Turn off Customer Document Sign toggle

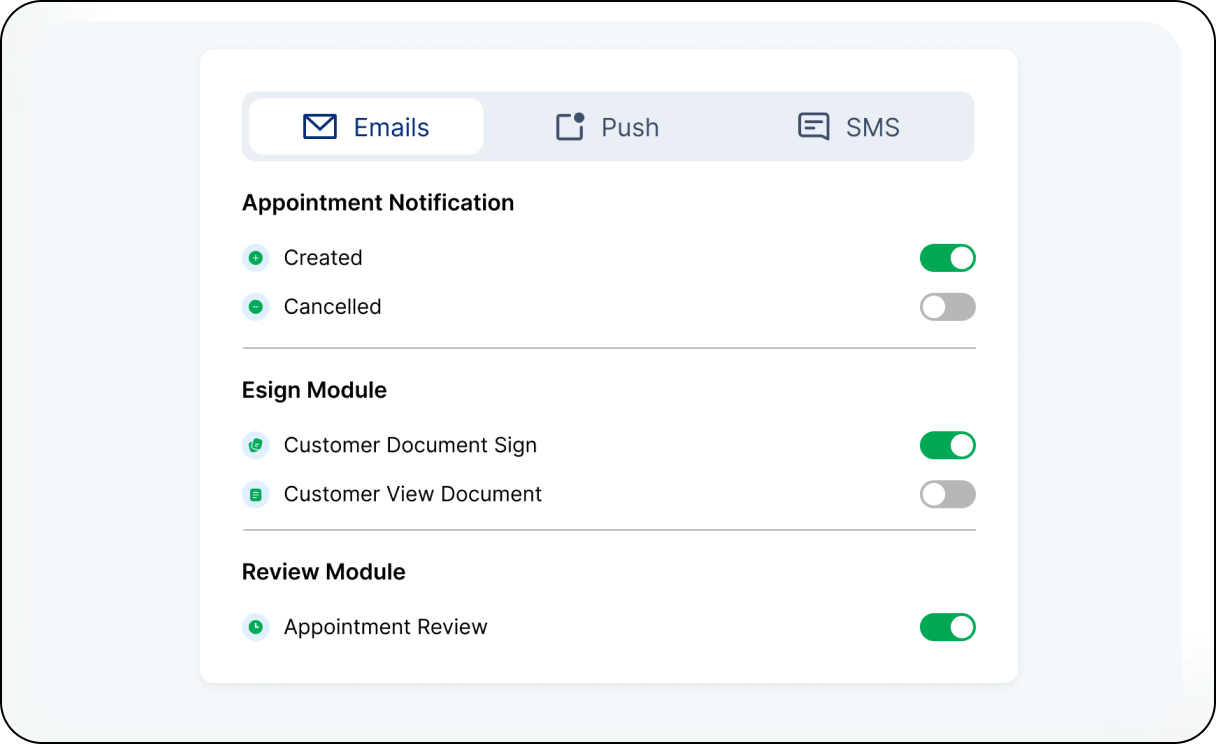[947, 445]
